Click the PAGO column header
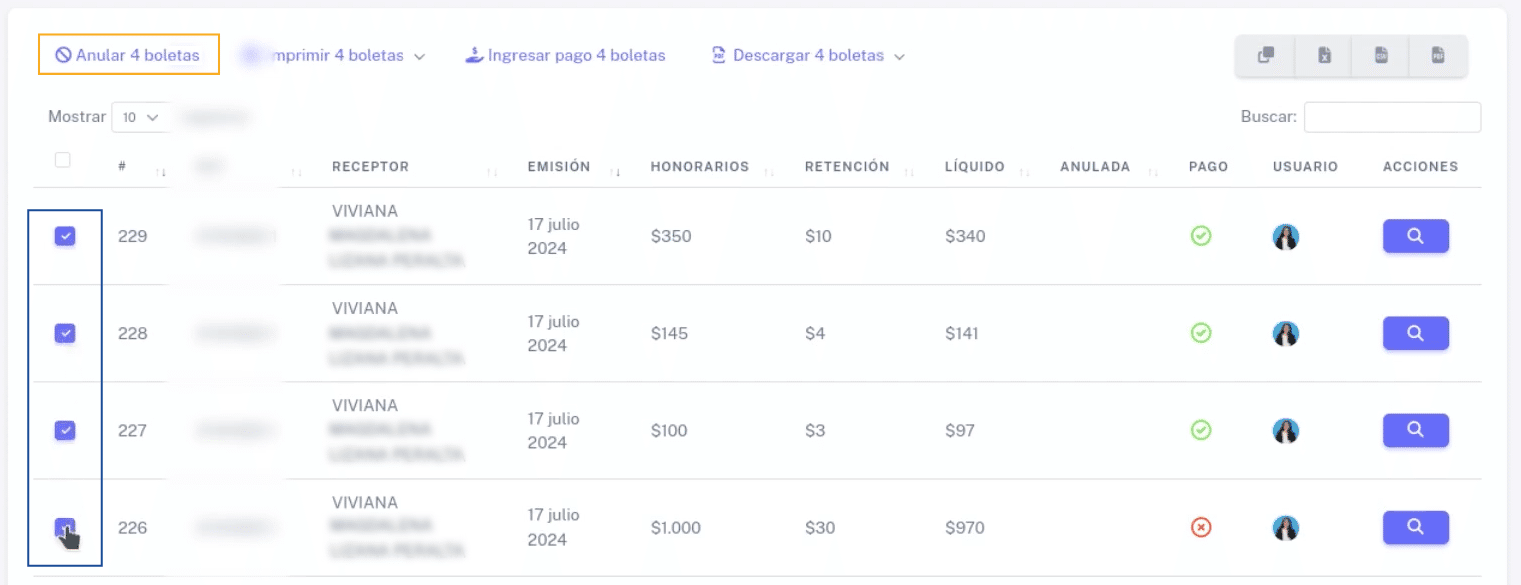Screen dimensions: 1521x585 coord(1208,167)
